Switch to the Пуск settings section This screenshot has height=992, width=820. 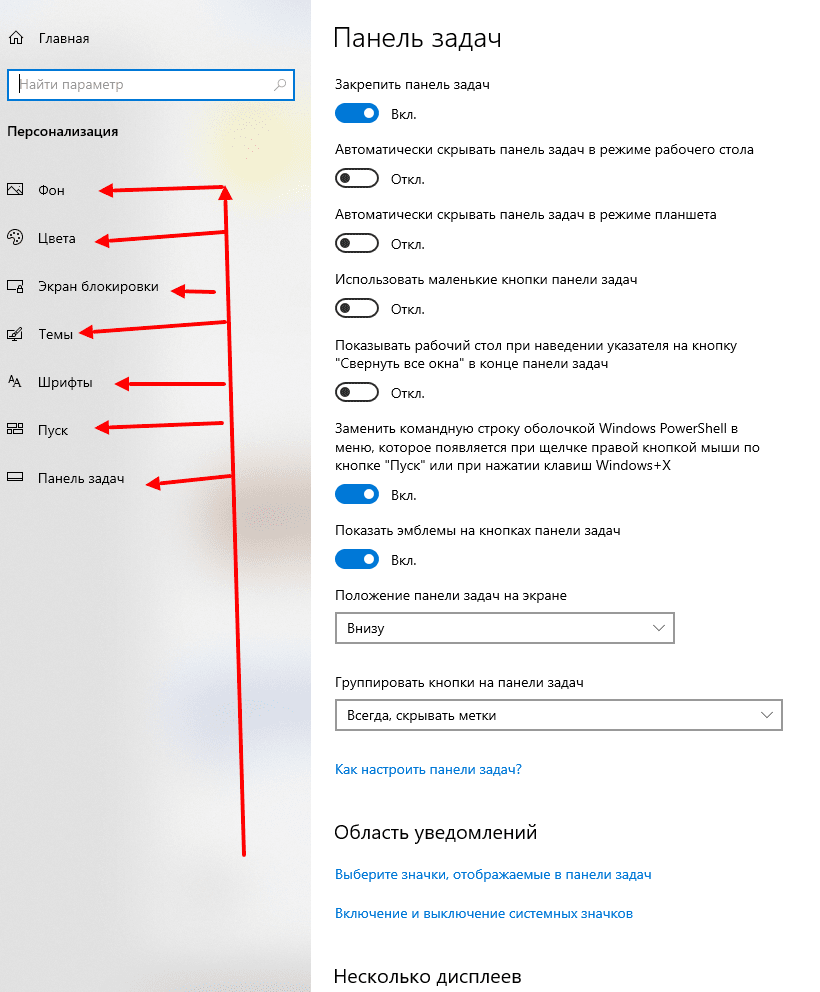[x=53, y=430]
